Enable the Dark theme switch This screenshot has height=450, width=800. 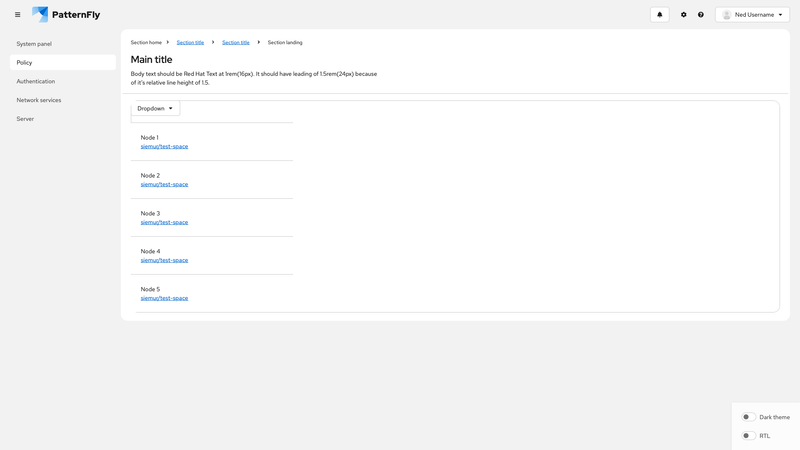747,417
